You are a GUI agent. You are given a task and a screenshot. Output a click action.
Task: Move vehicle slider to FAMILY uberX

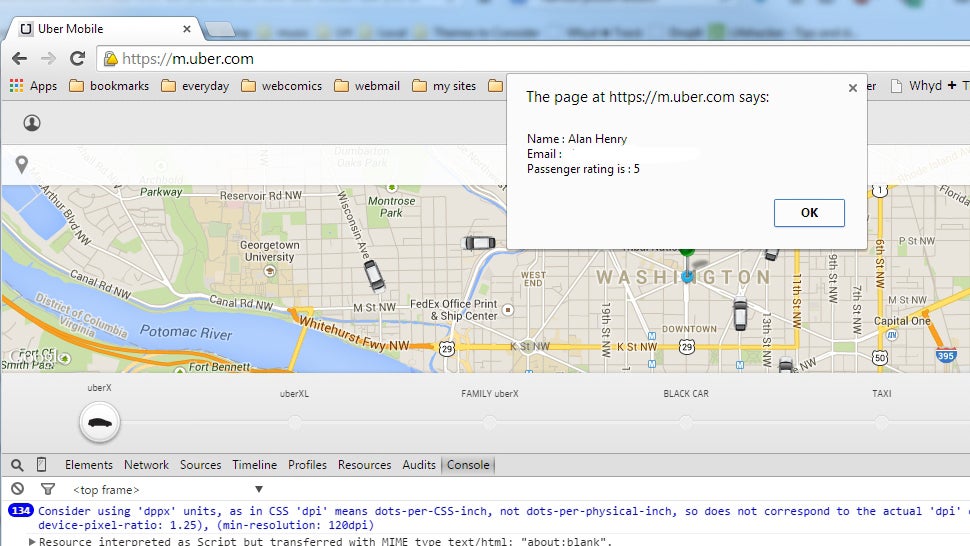click(x=489, y=422)
